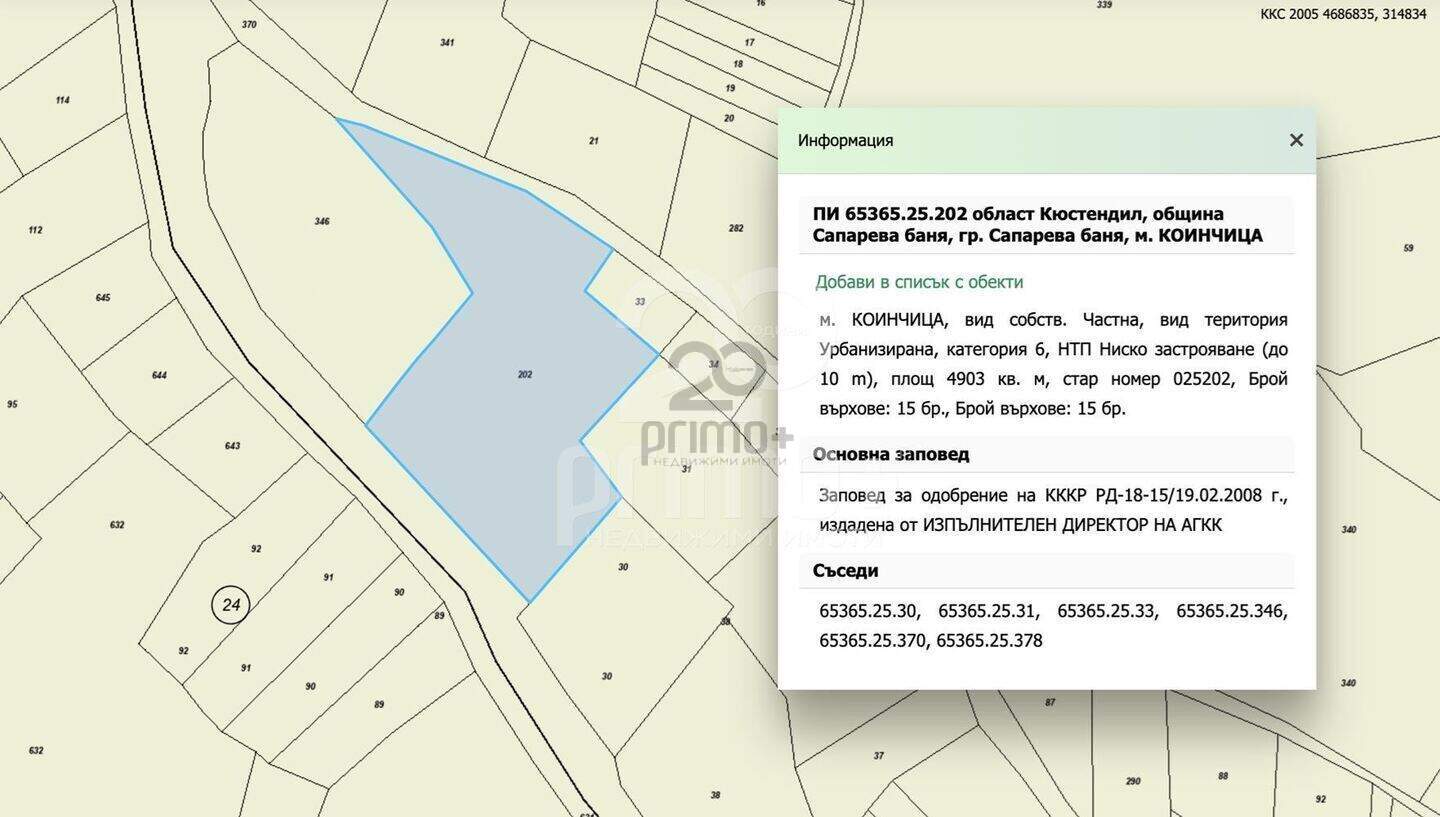Click parcel 645 label on the map
Screen dimensions: 1440x817
[x=103, y=298]
